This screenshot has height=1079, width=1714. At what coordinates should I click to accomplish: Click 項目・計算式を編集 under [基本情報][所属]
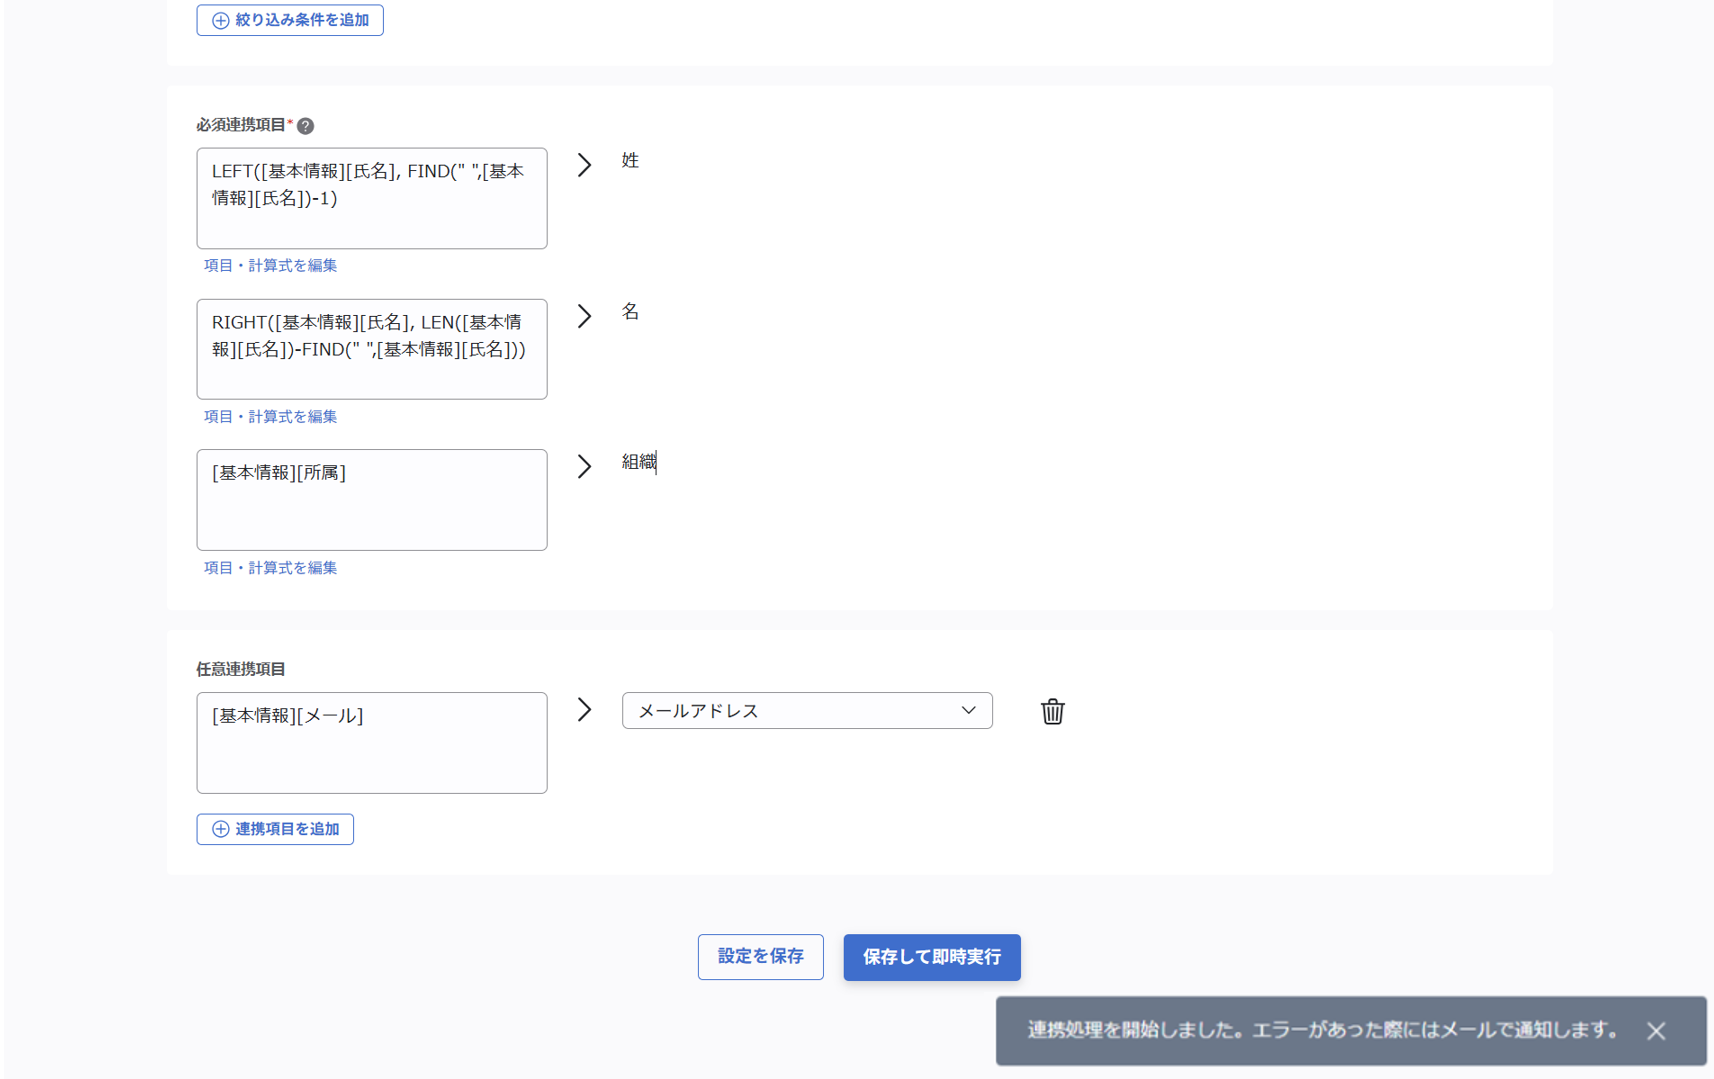click(x=270, y=568)
